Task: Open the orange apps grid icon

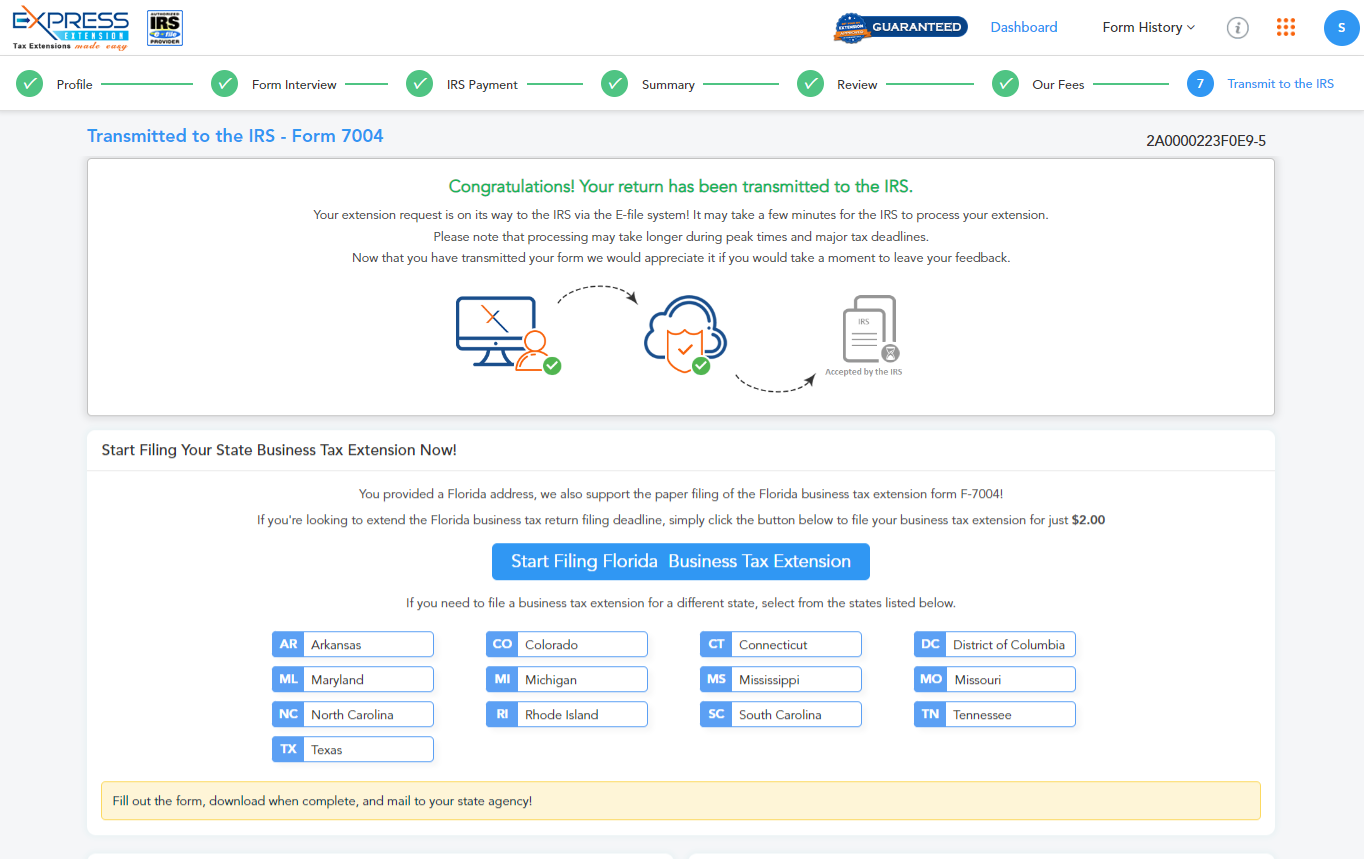Action: pos(1286,27)
